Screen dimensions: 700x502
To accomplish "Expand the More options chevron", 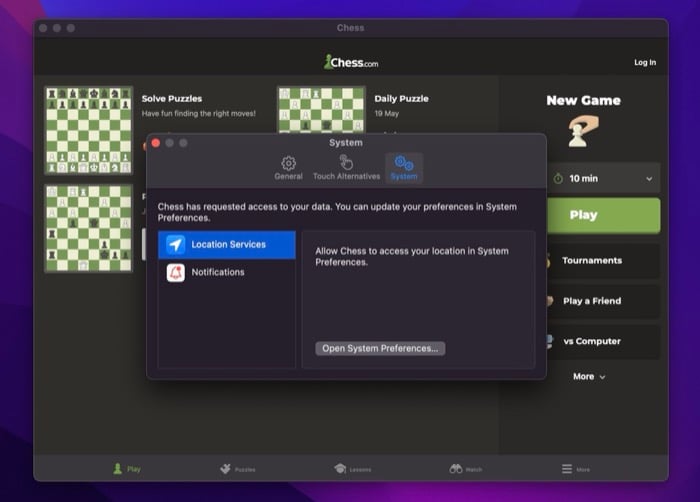I will [602, 377].
